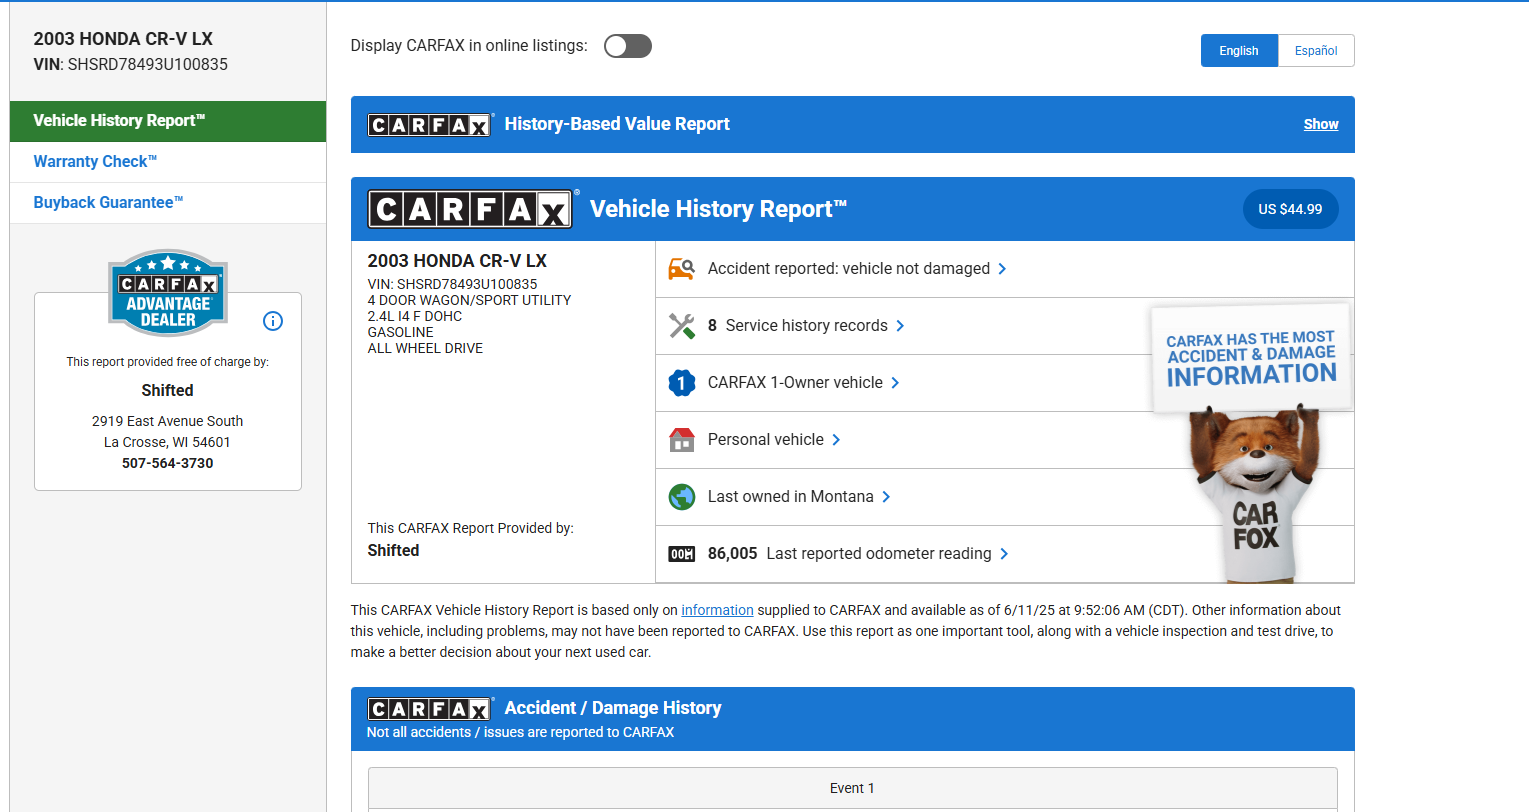
Task: Click the US $44.99 price button
Action: point(1290,209)
